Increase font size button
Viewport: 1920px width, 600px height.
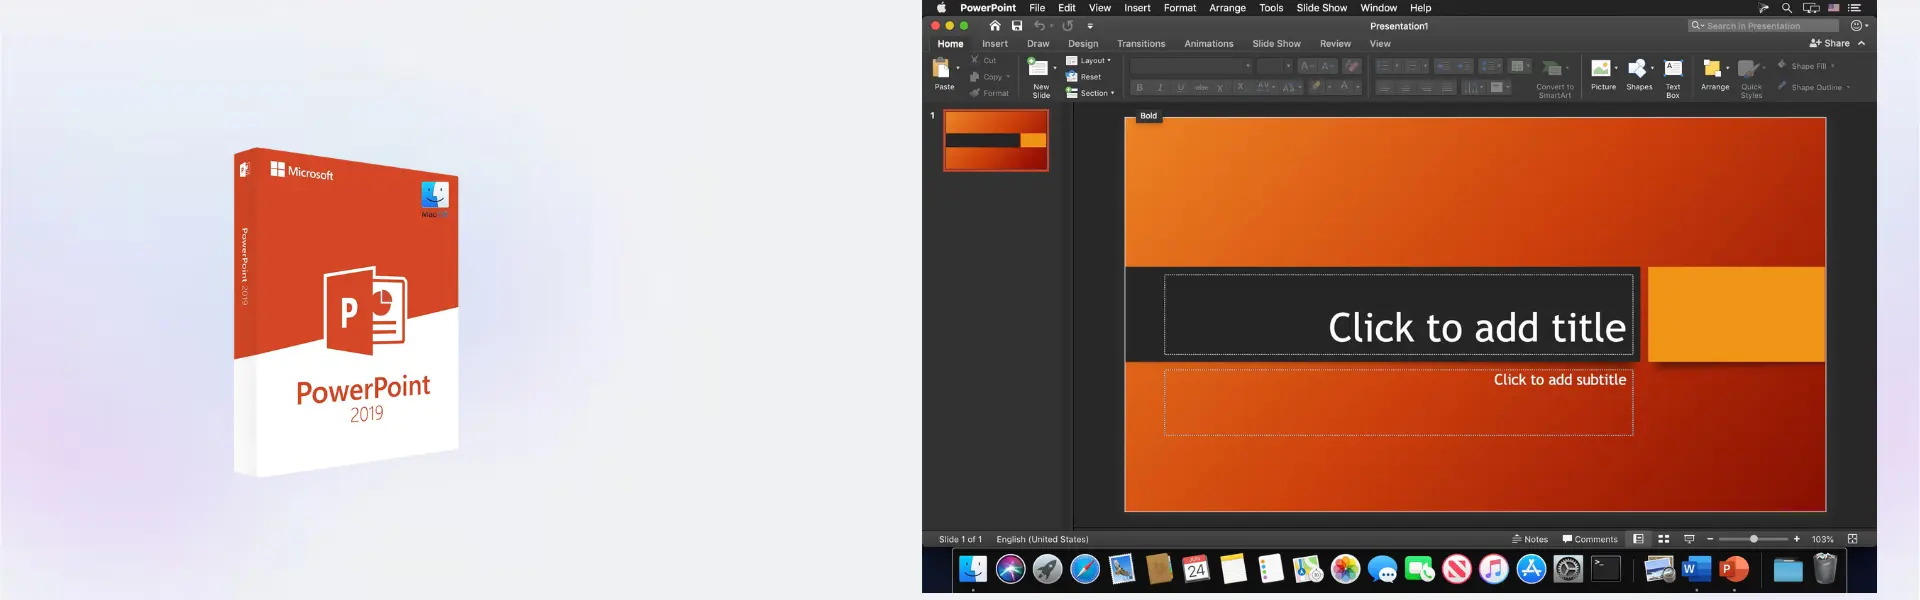(1307, 66)
